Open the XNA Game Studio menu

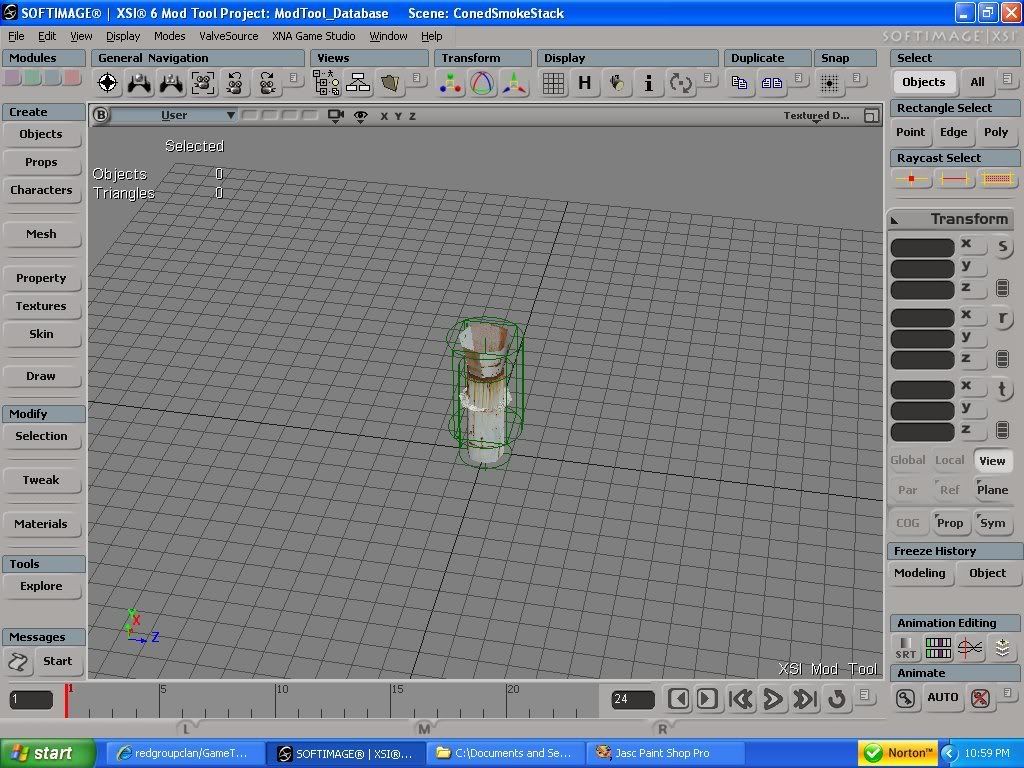point(313,36)
